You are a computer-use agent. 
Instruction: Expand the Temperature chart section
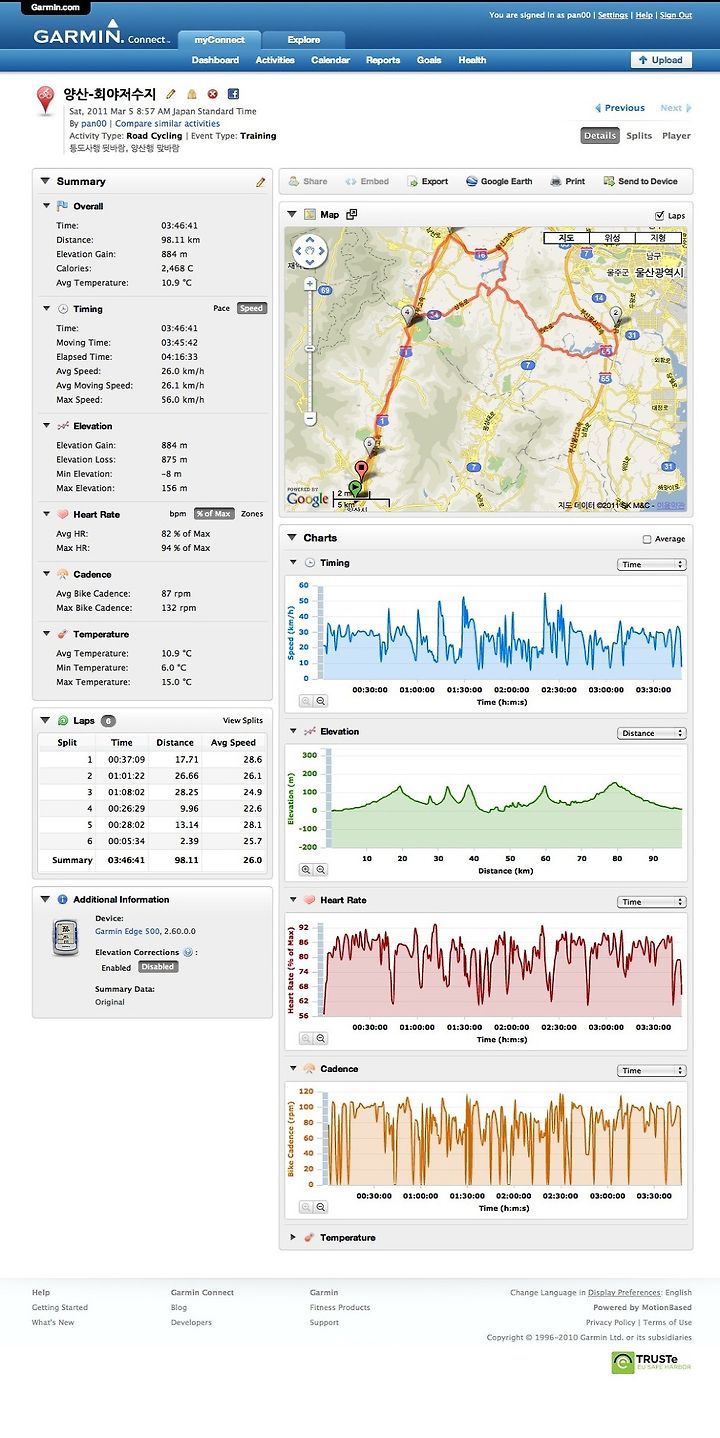(293, 1237)
